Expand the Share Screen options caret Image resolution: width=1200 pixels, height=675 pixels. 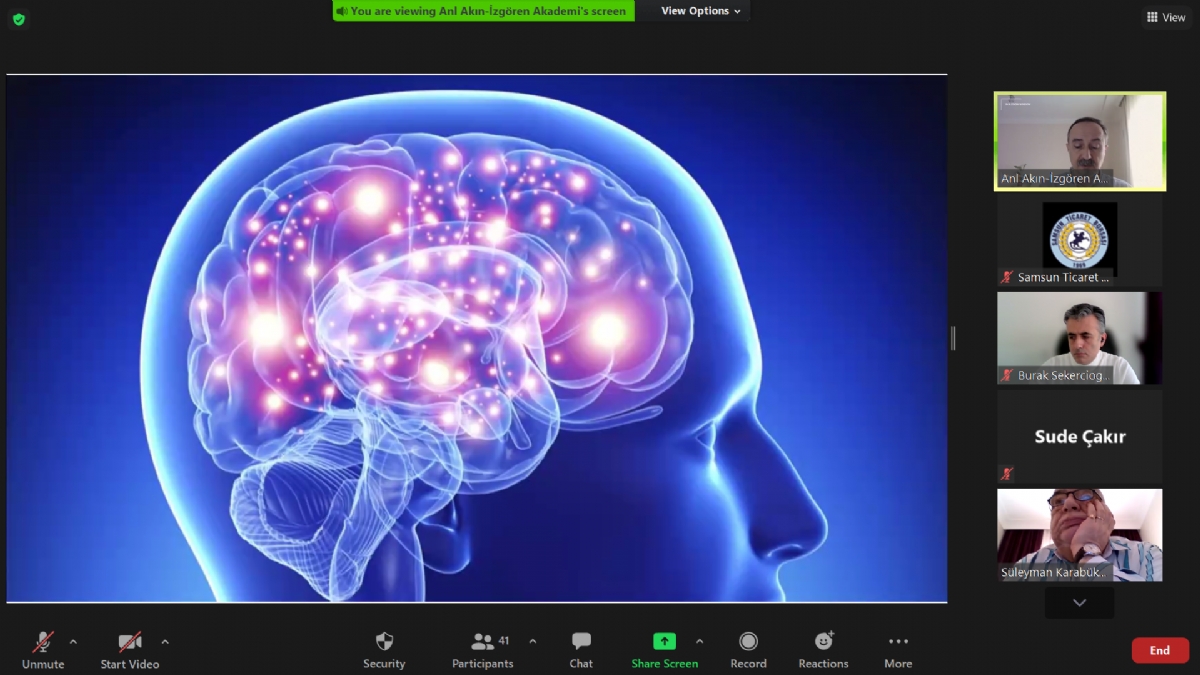tap(699, 642)
